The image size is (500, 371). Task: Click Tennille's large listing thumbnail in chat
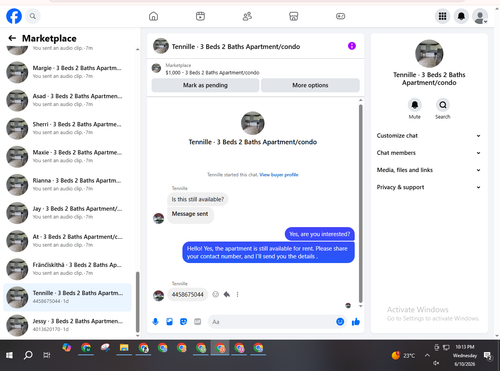coord(253,123)
